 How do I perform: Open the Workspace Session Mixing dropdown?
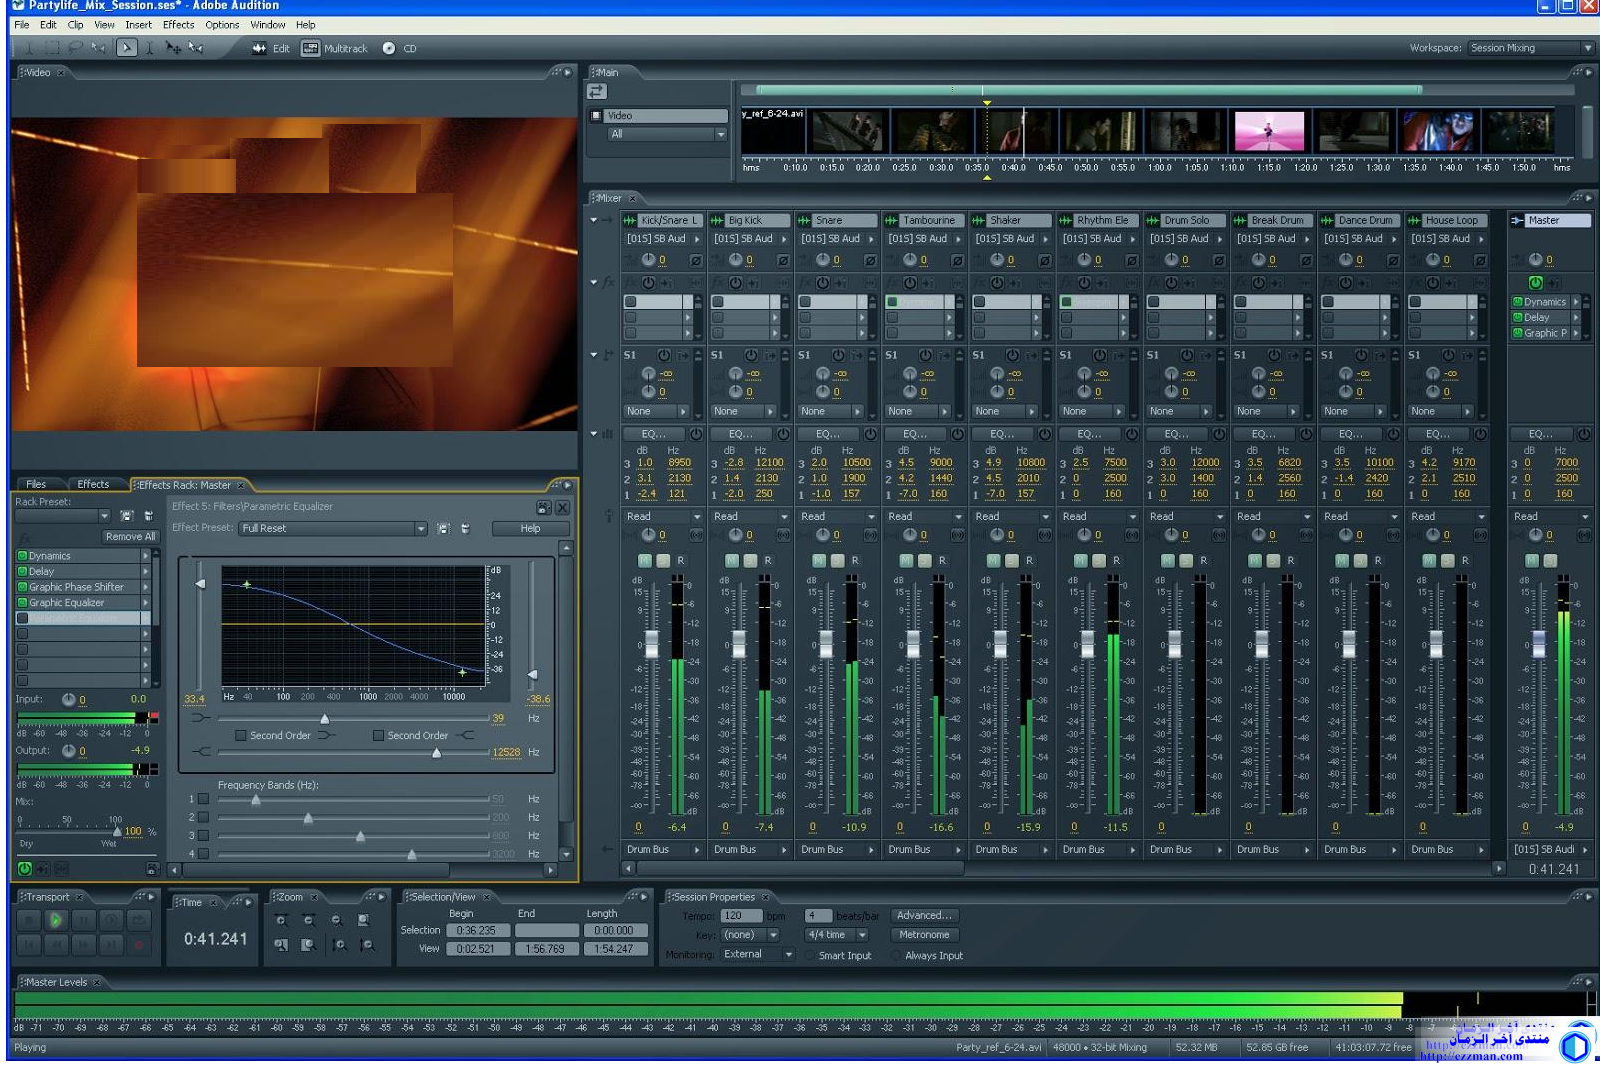tap(1587, 48)
